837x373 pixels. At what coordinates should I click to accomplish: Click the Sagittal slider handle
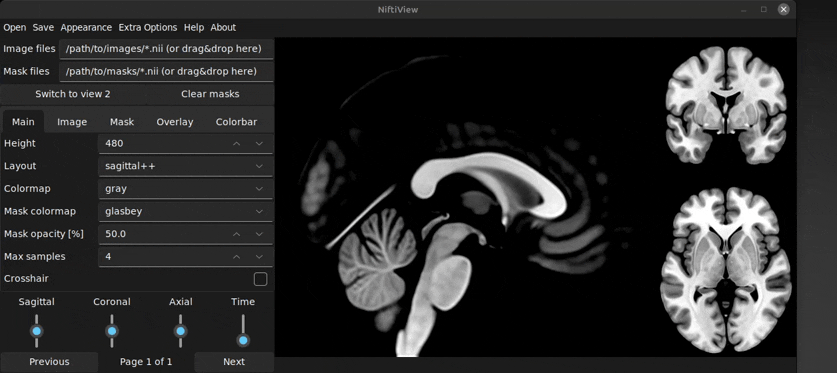click(36, 331)
